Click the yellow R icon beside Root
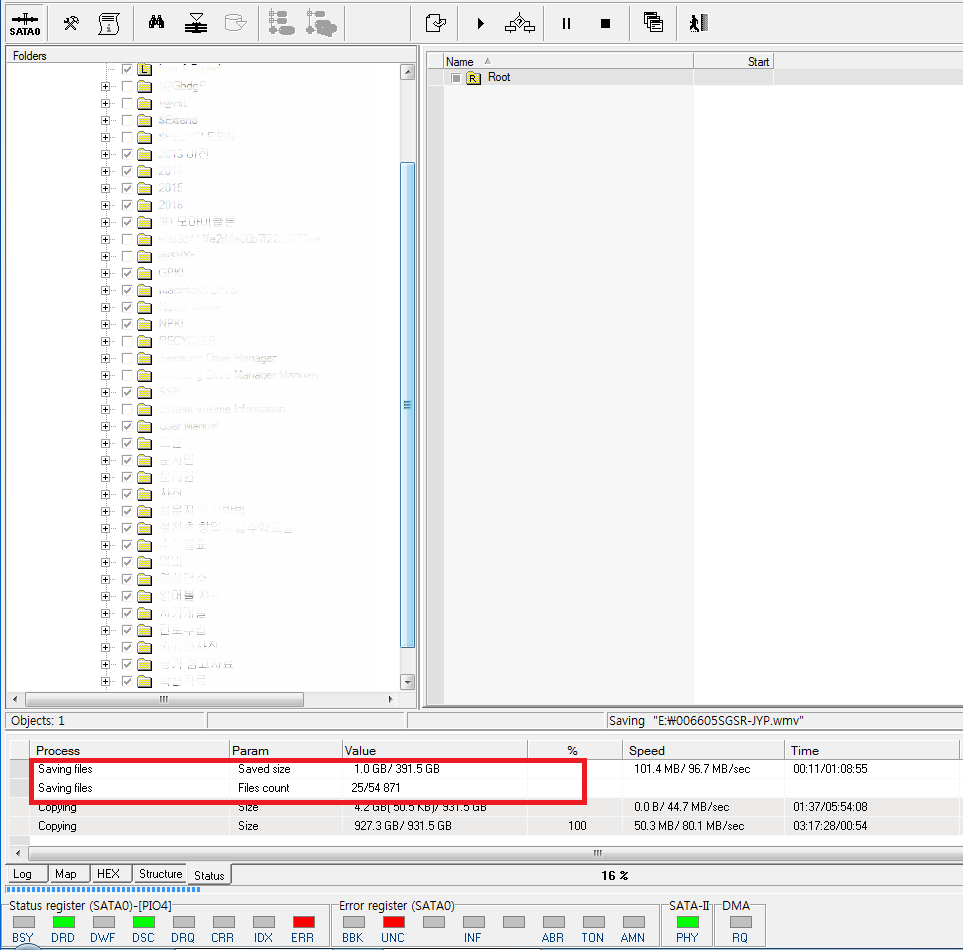 coord(473,78)
